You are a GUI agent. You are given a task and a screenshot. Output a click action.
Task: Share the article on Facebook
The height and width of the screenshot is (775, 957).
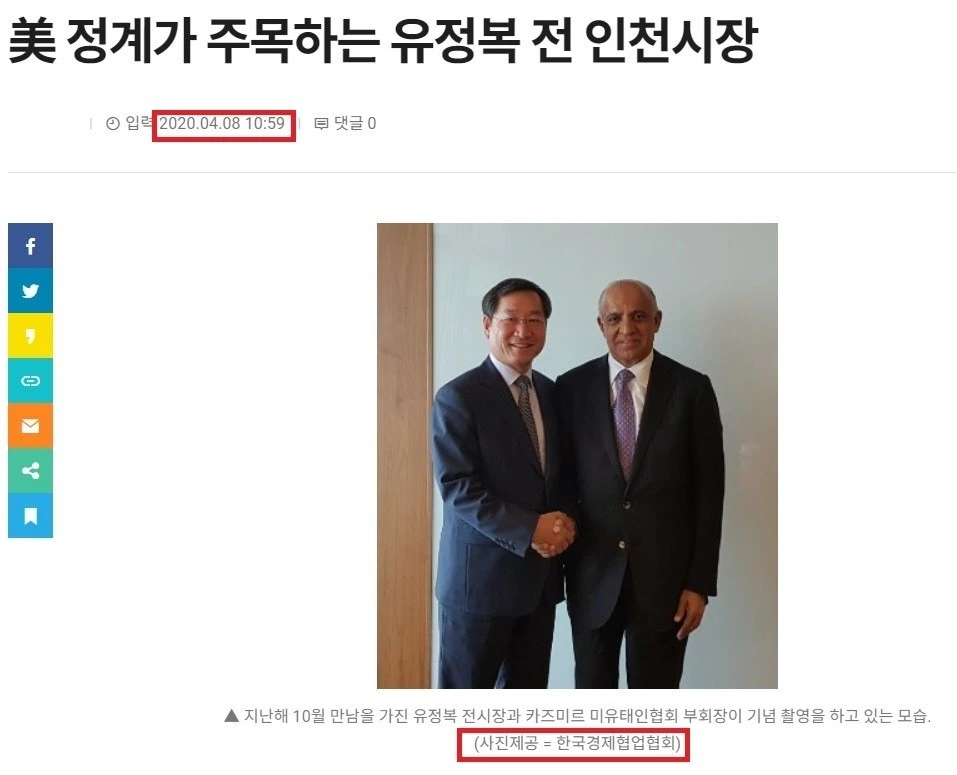click(x=31, y=246)
